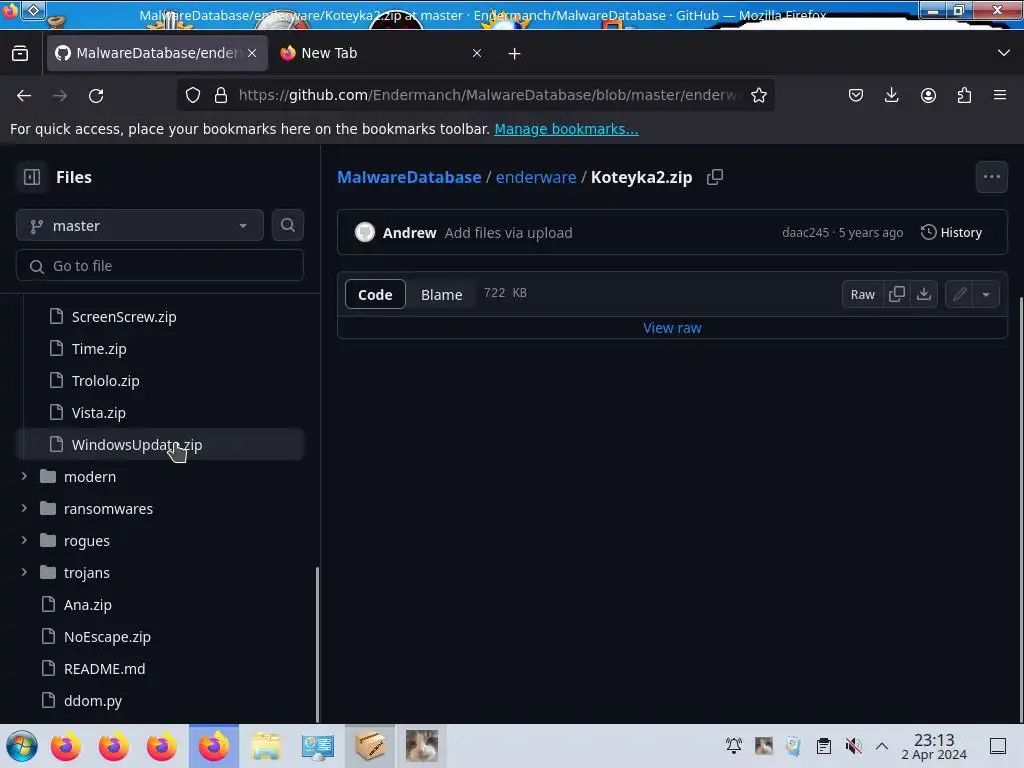Open the Save to Pocket icon
Screen dimensions: 1024x768
(x=856, y=95)
